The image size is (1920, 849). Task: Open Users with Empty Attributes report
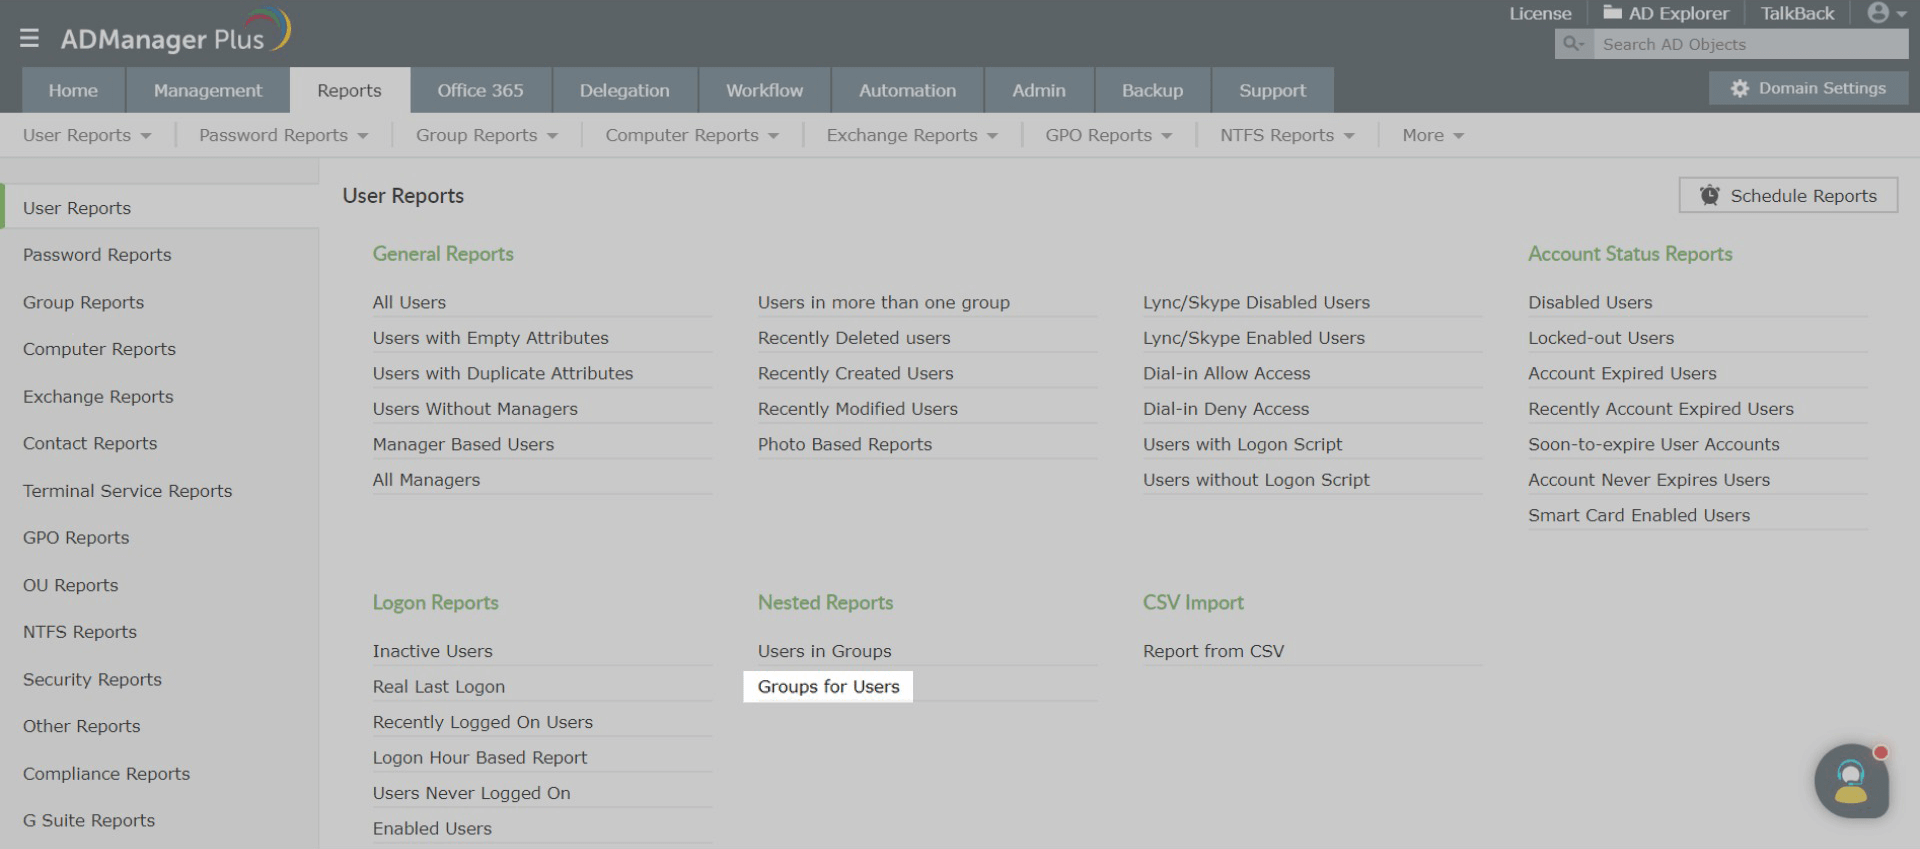(490, 338)
